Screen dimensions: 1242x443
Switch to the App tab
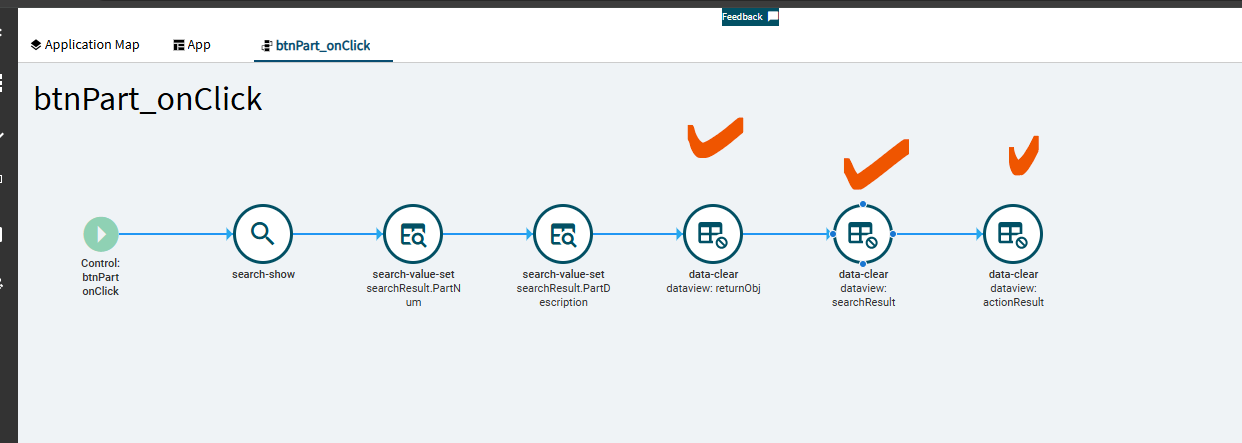click(192, 45)
